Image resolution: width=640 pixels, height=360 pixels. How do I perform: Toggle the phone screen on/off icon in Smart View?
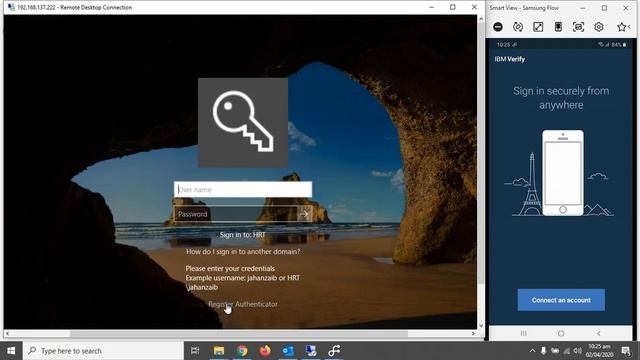558,27
